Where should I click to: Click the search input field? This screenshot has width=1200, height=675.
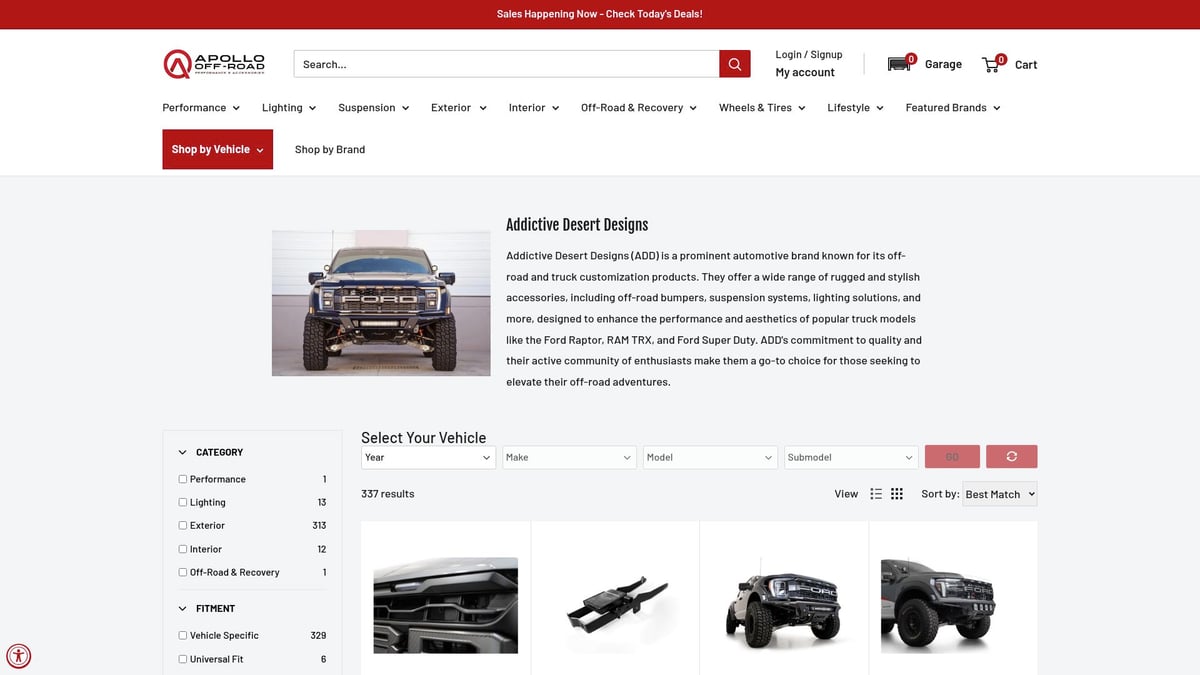[506, 64]
